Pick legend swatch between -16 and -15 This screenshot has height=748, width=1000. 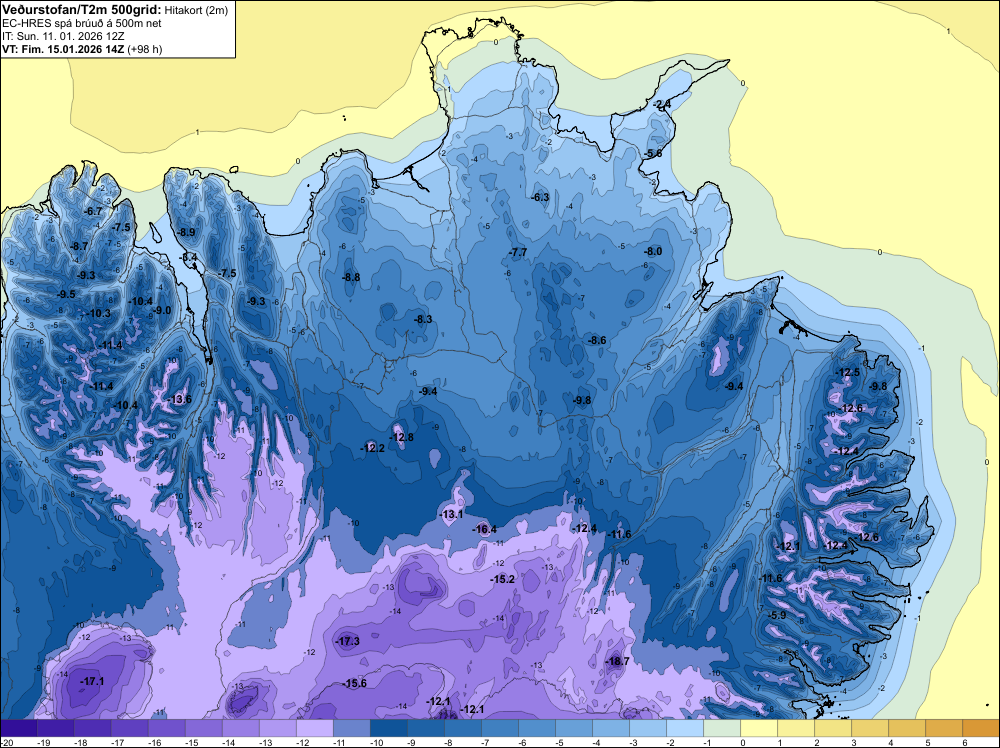click(167, 728)
